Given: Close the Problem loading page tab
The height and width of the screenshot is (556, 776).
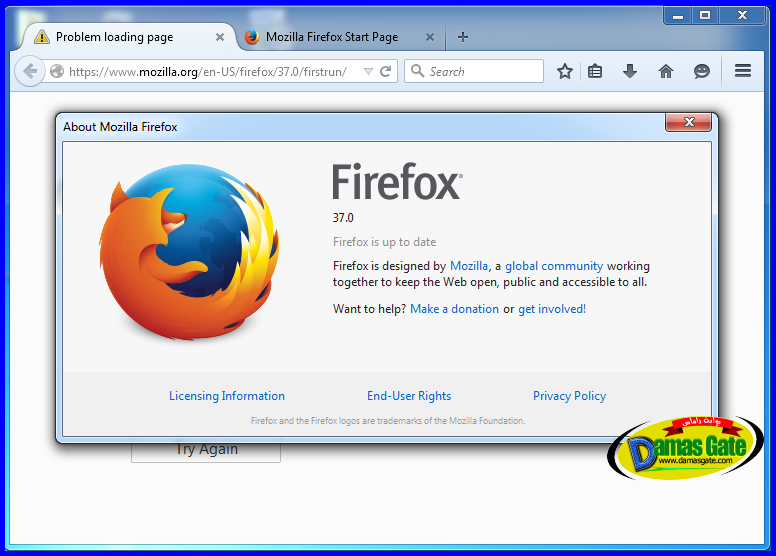Looking at the screenshot, I should point(220,37).
